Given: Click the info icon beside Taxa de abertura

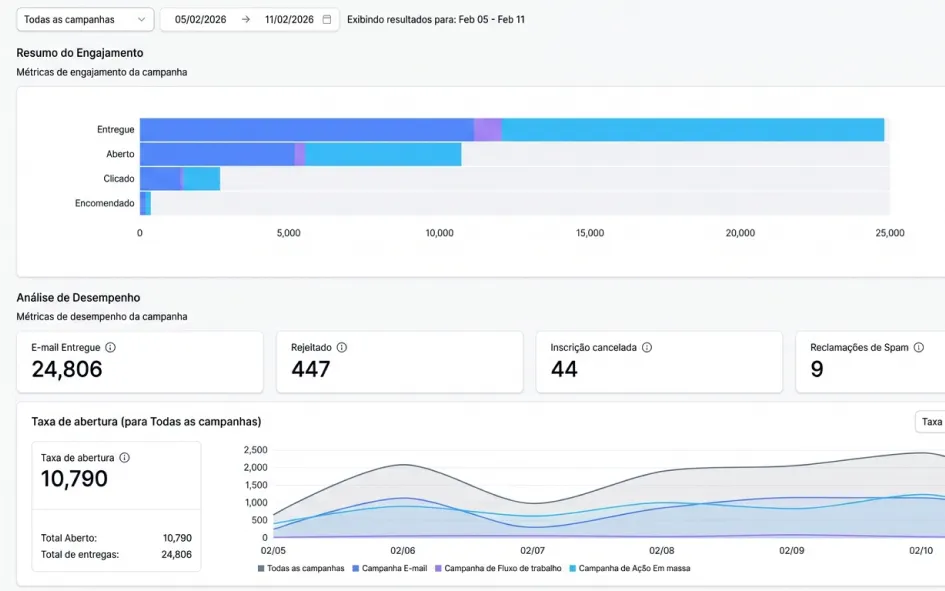Looking at the screenshot, I should click(x=124, y=457).
